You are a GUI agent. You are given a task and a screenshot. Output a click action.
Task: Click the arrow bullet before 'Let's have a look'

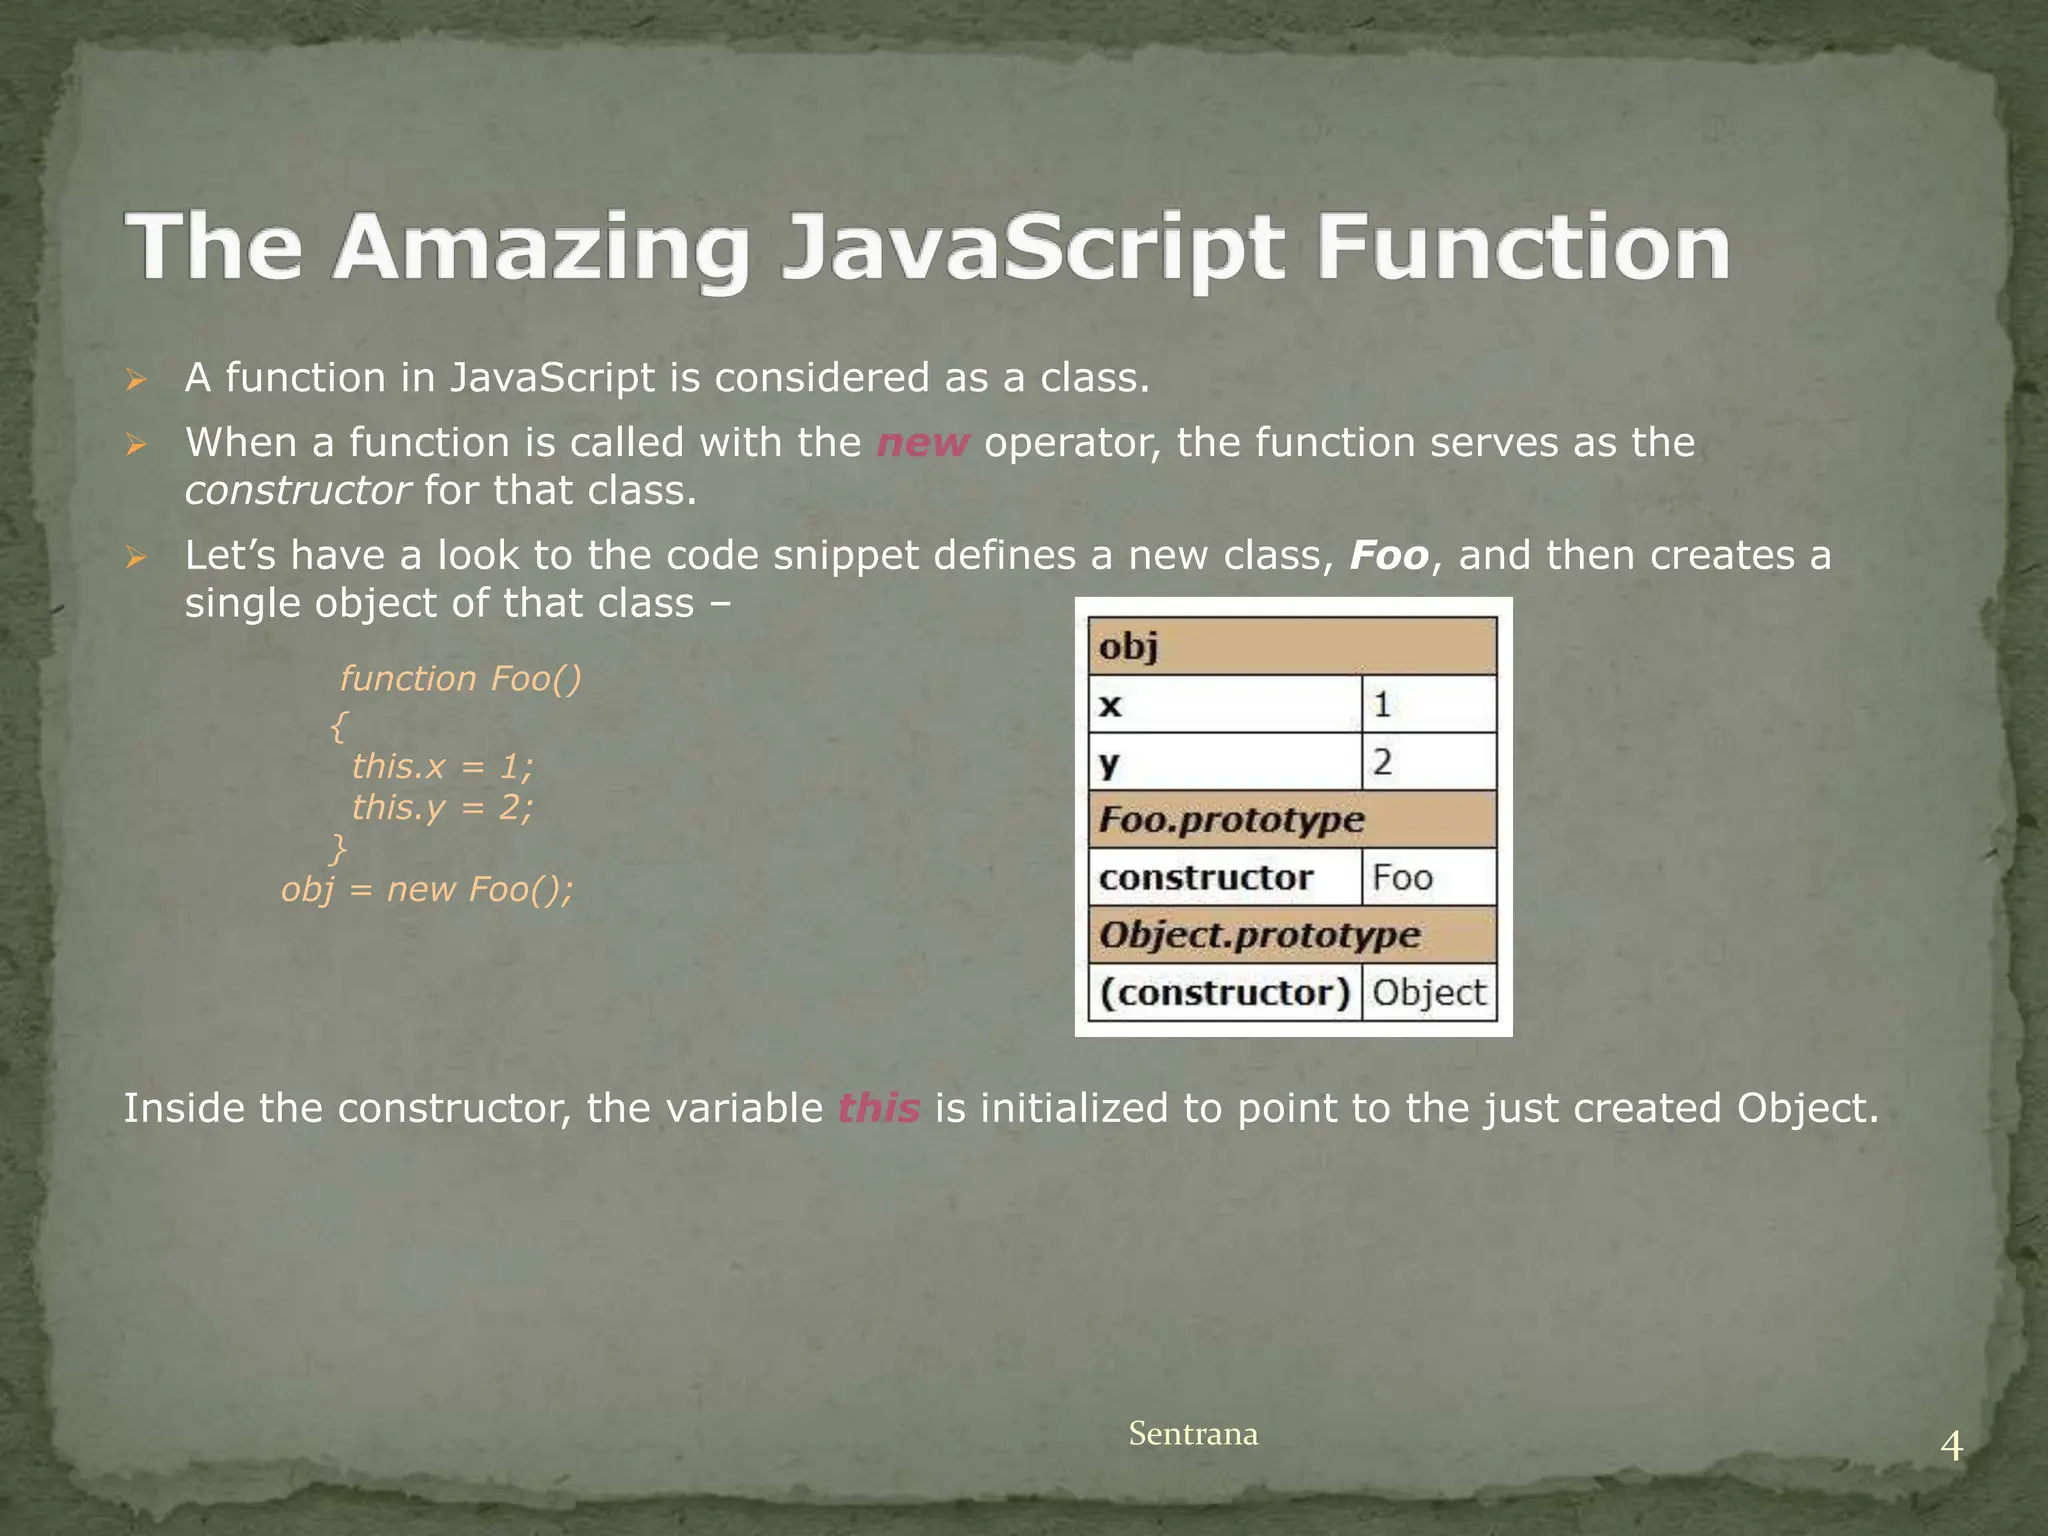coord(136,558)
